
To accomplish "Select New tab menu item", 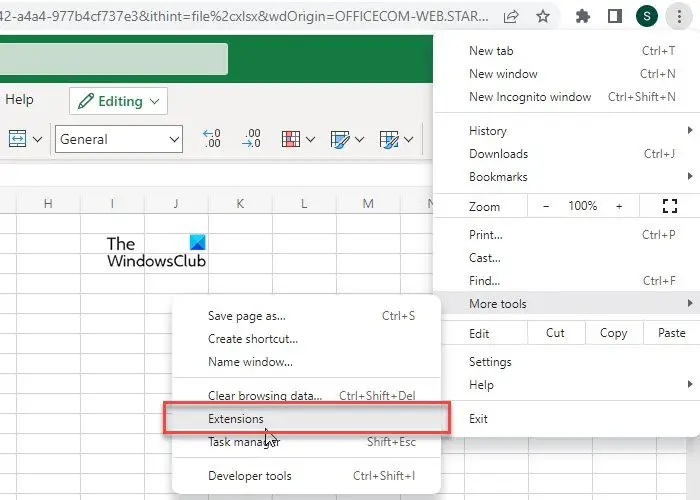I will tap(567, 51).
